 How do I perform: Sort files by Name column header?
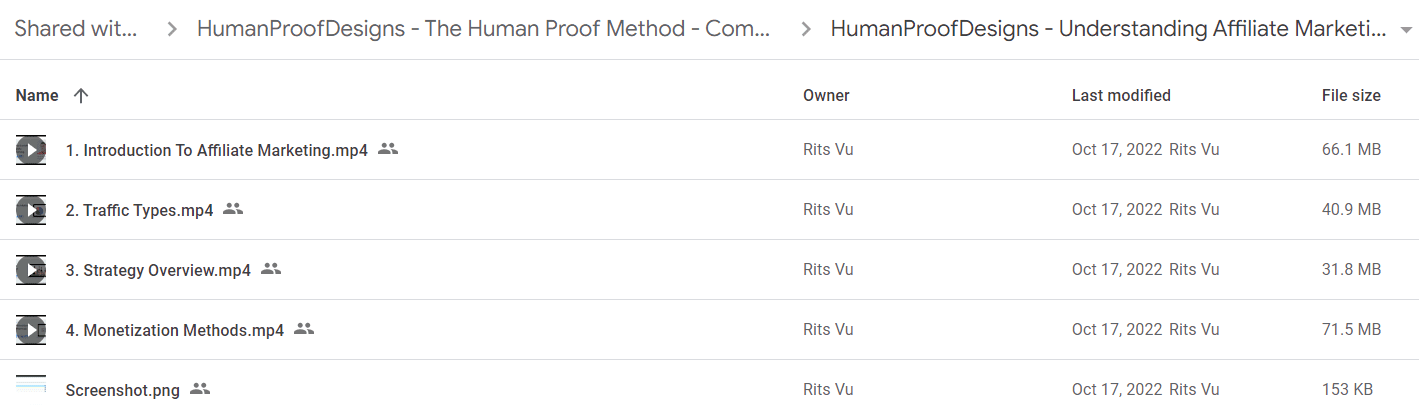(x=37, y=96)
